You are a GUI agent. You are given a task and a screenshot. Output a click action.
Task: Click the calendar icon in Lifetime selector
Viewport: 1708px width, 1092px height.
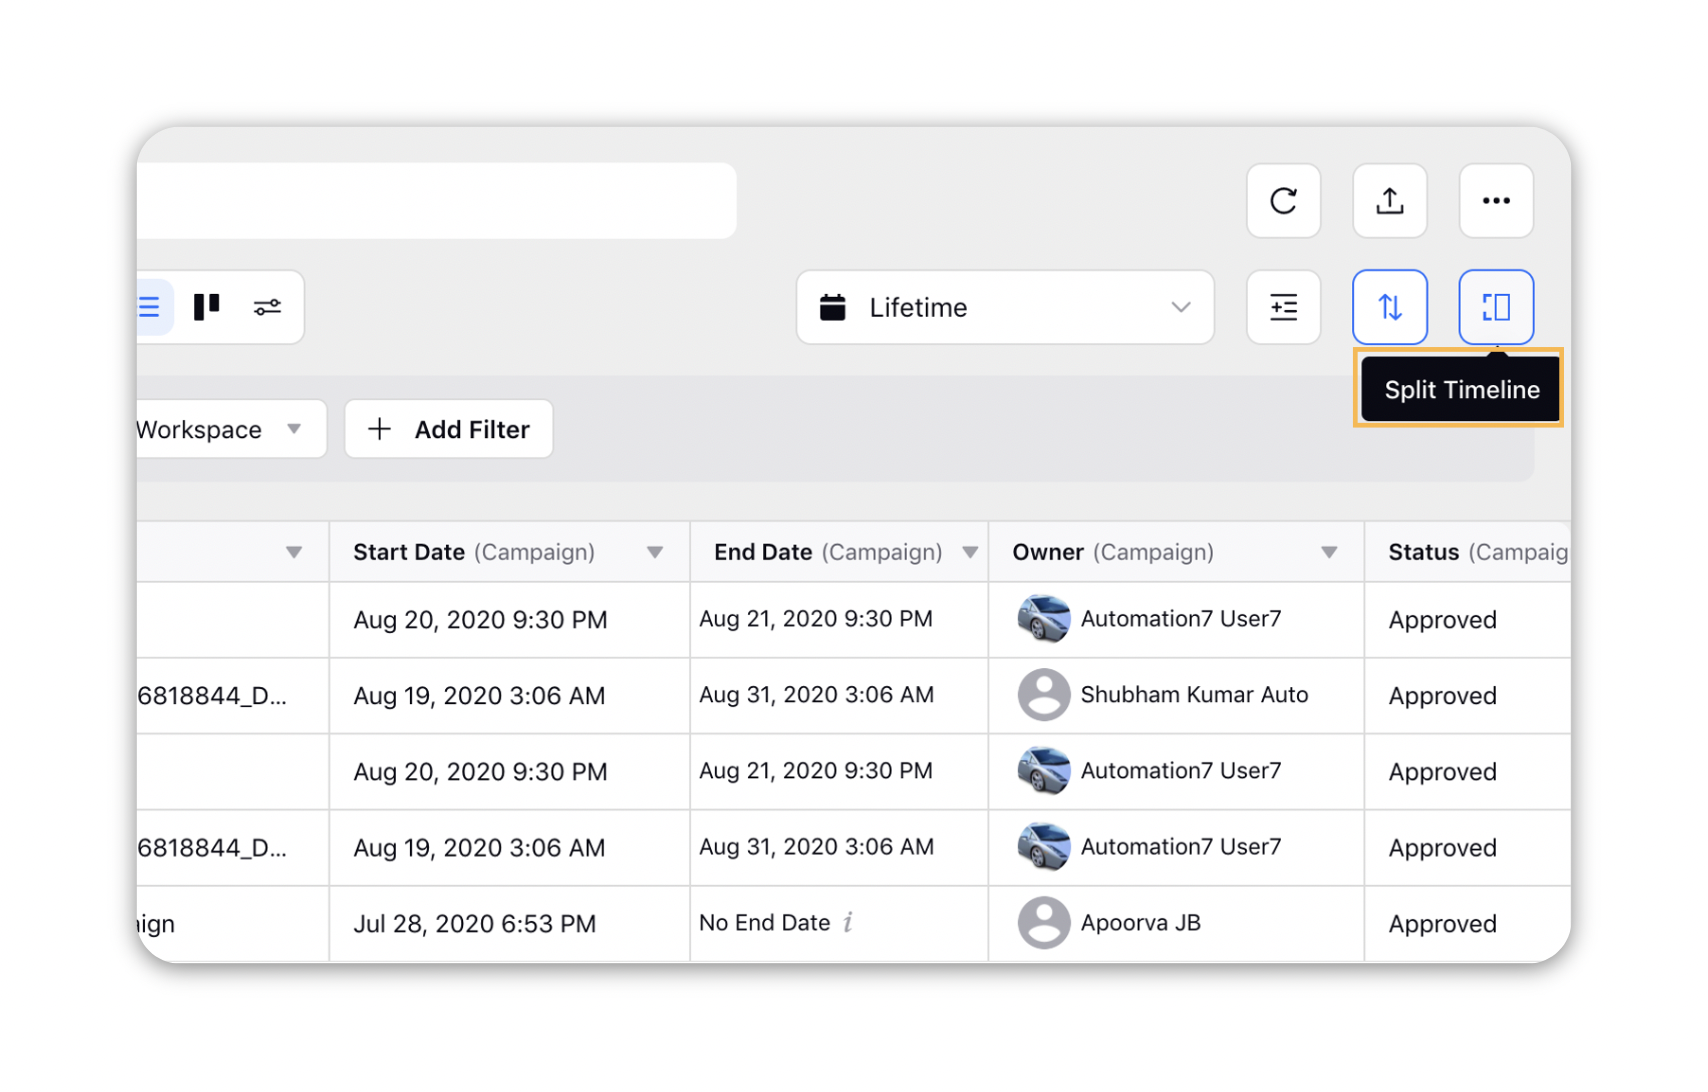(x=833, y=307)
